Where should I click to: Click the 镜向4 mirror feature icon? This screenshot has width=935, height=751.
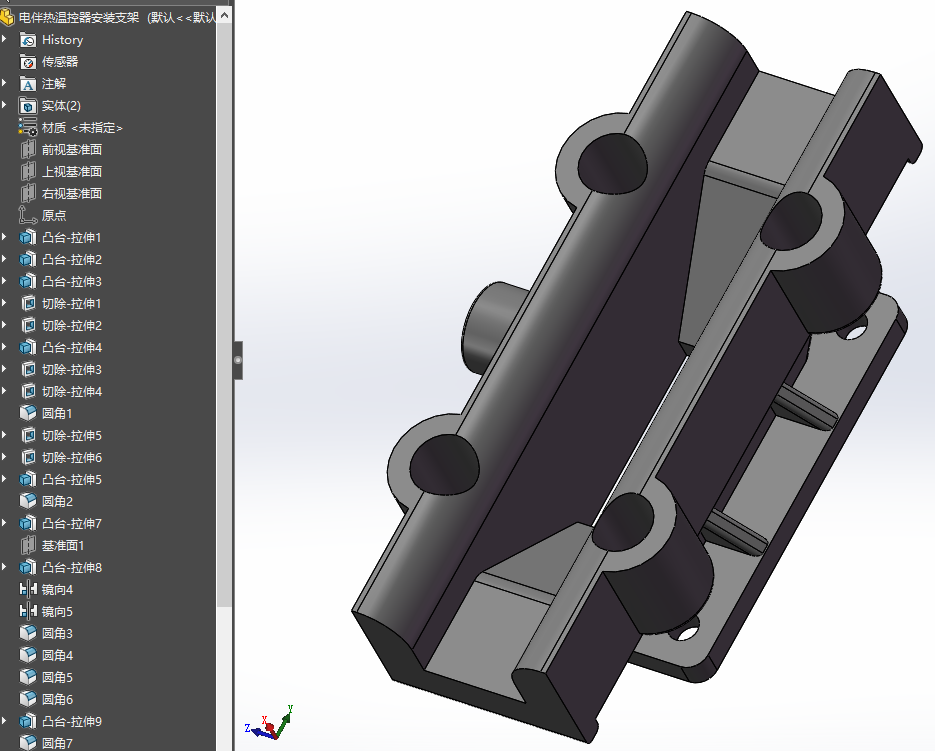point(27,590)
